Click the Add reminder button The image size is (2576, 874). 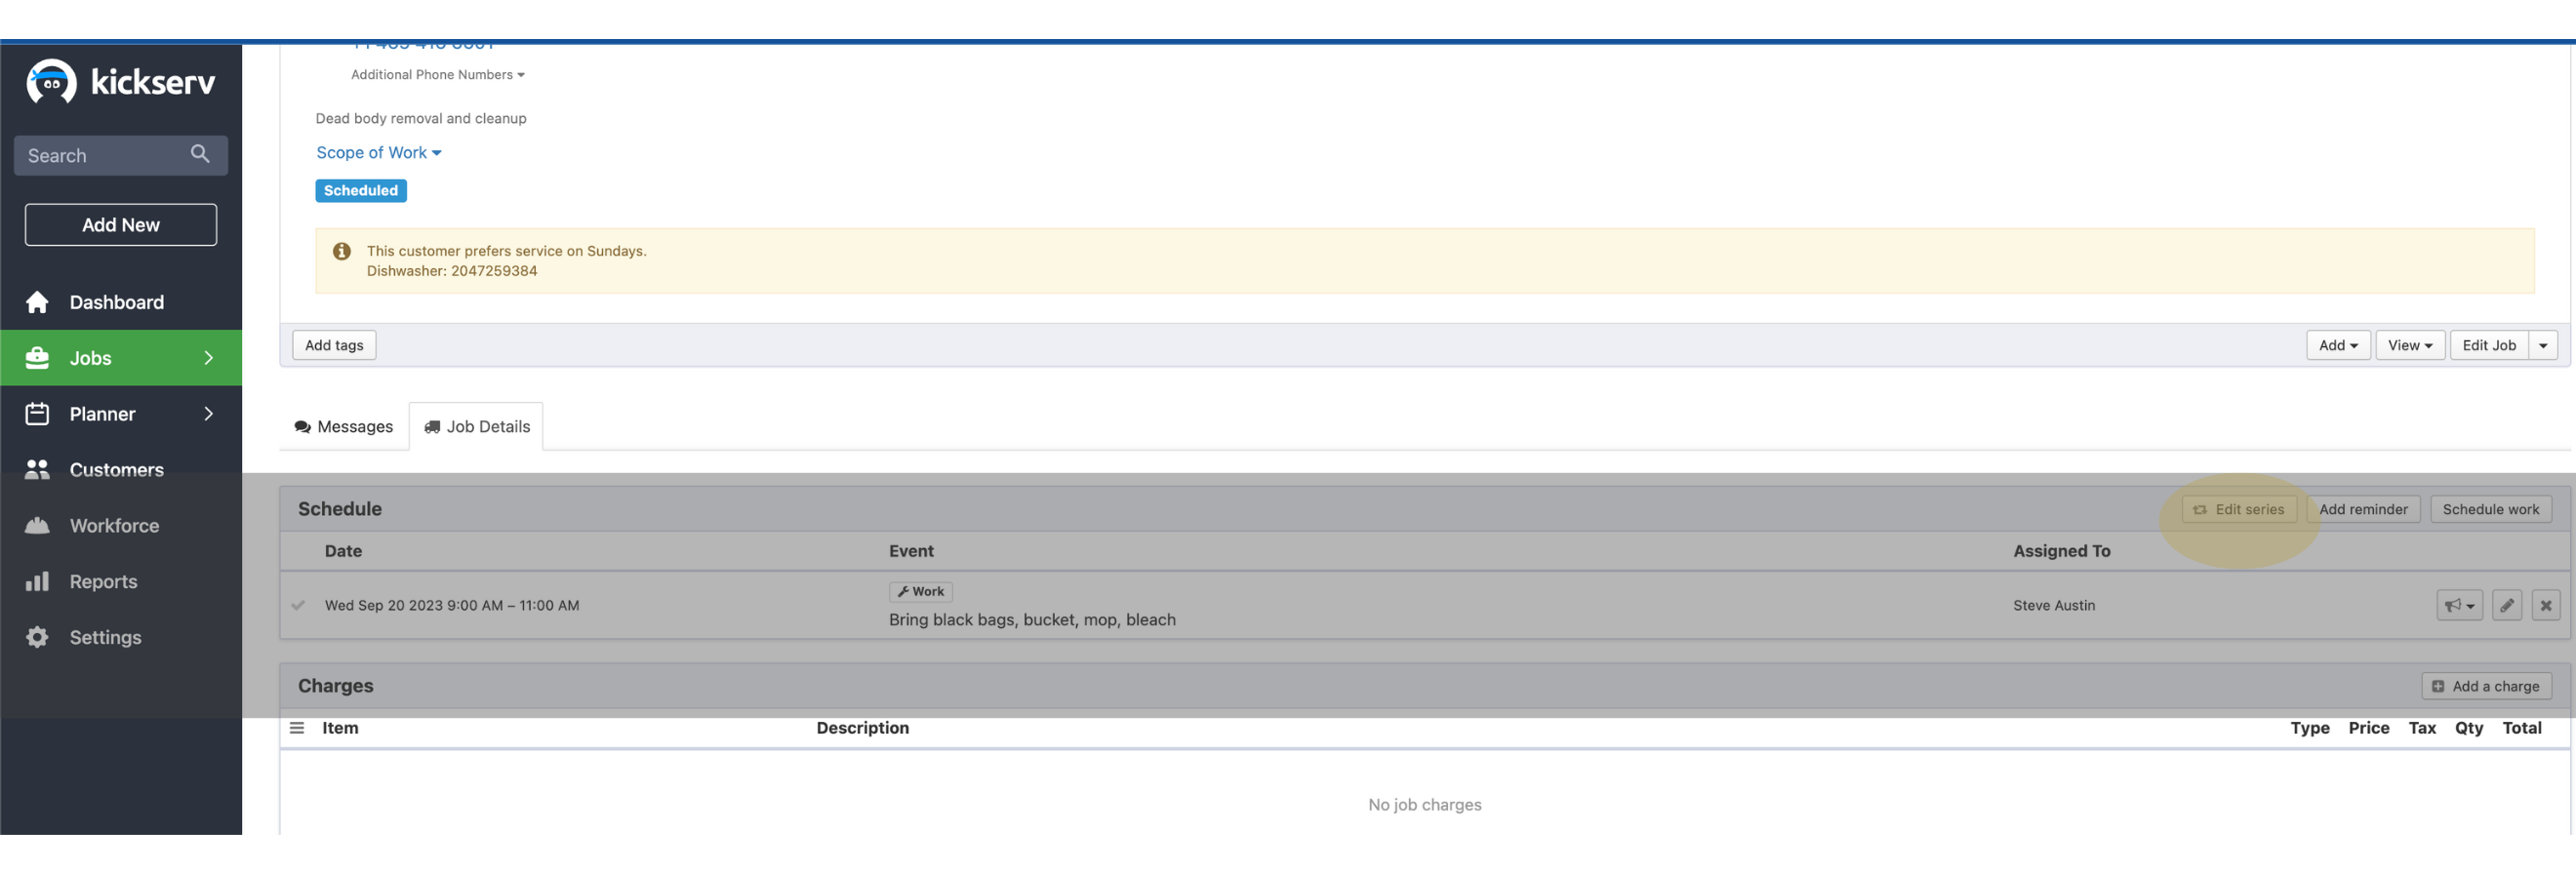click(2363, 510)
